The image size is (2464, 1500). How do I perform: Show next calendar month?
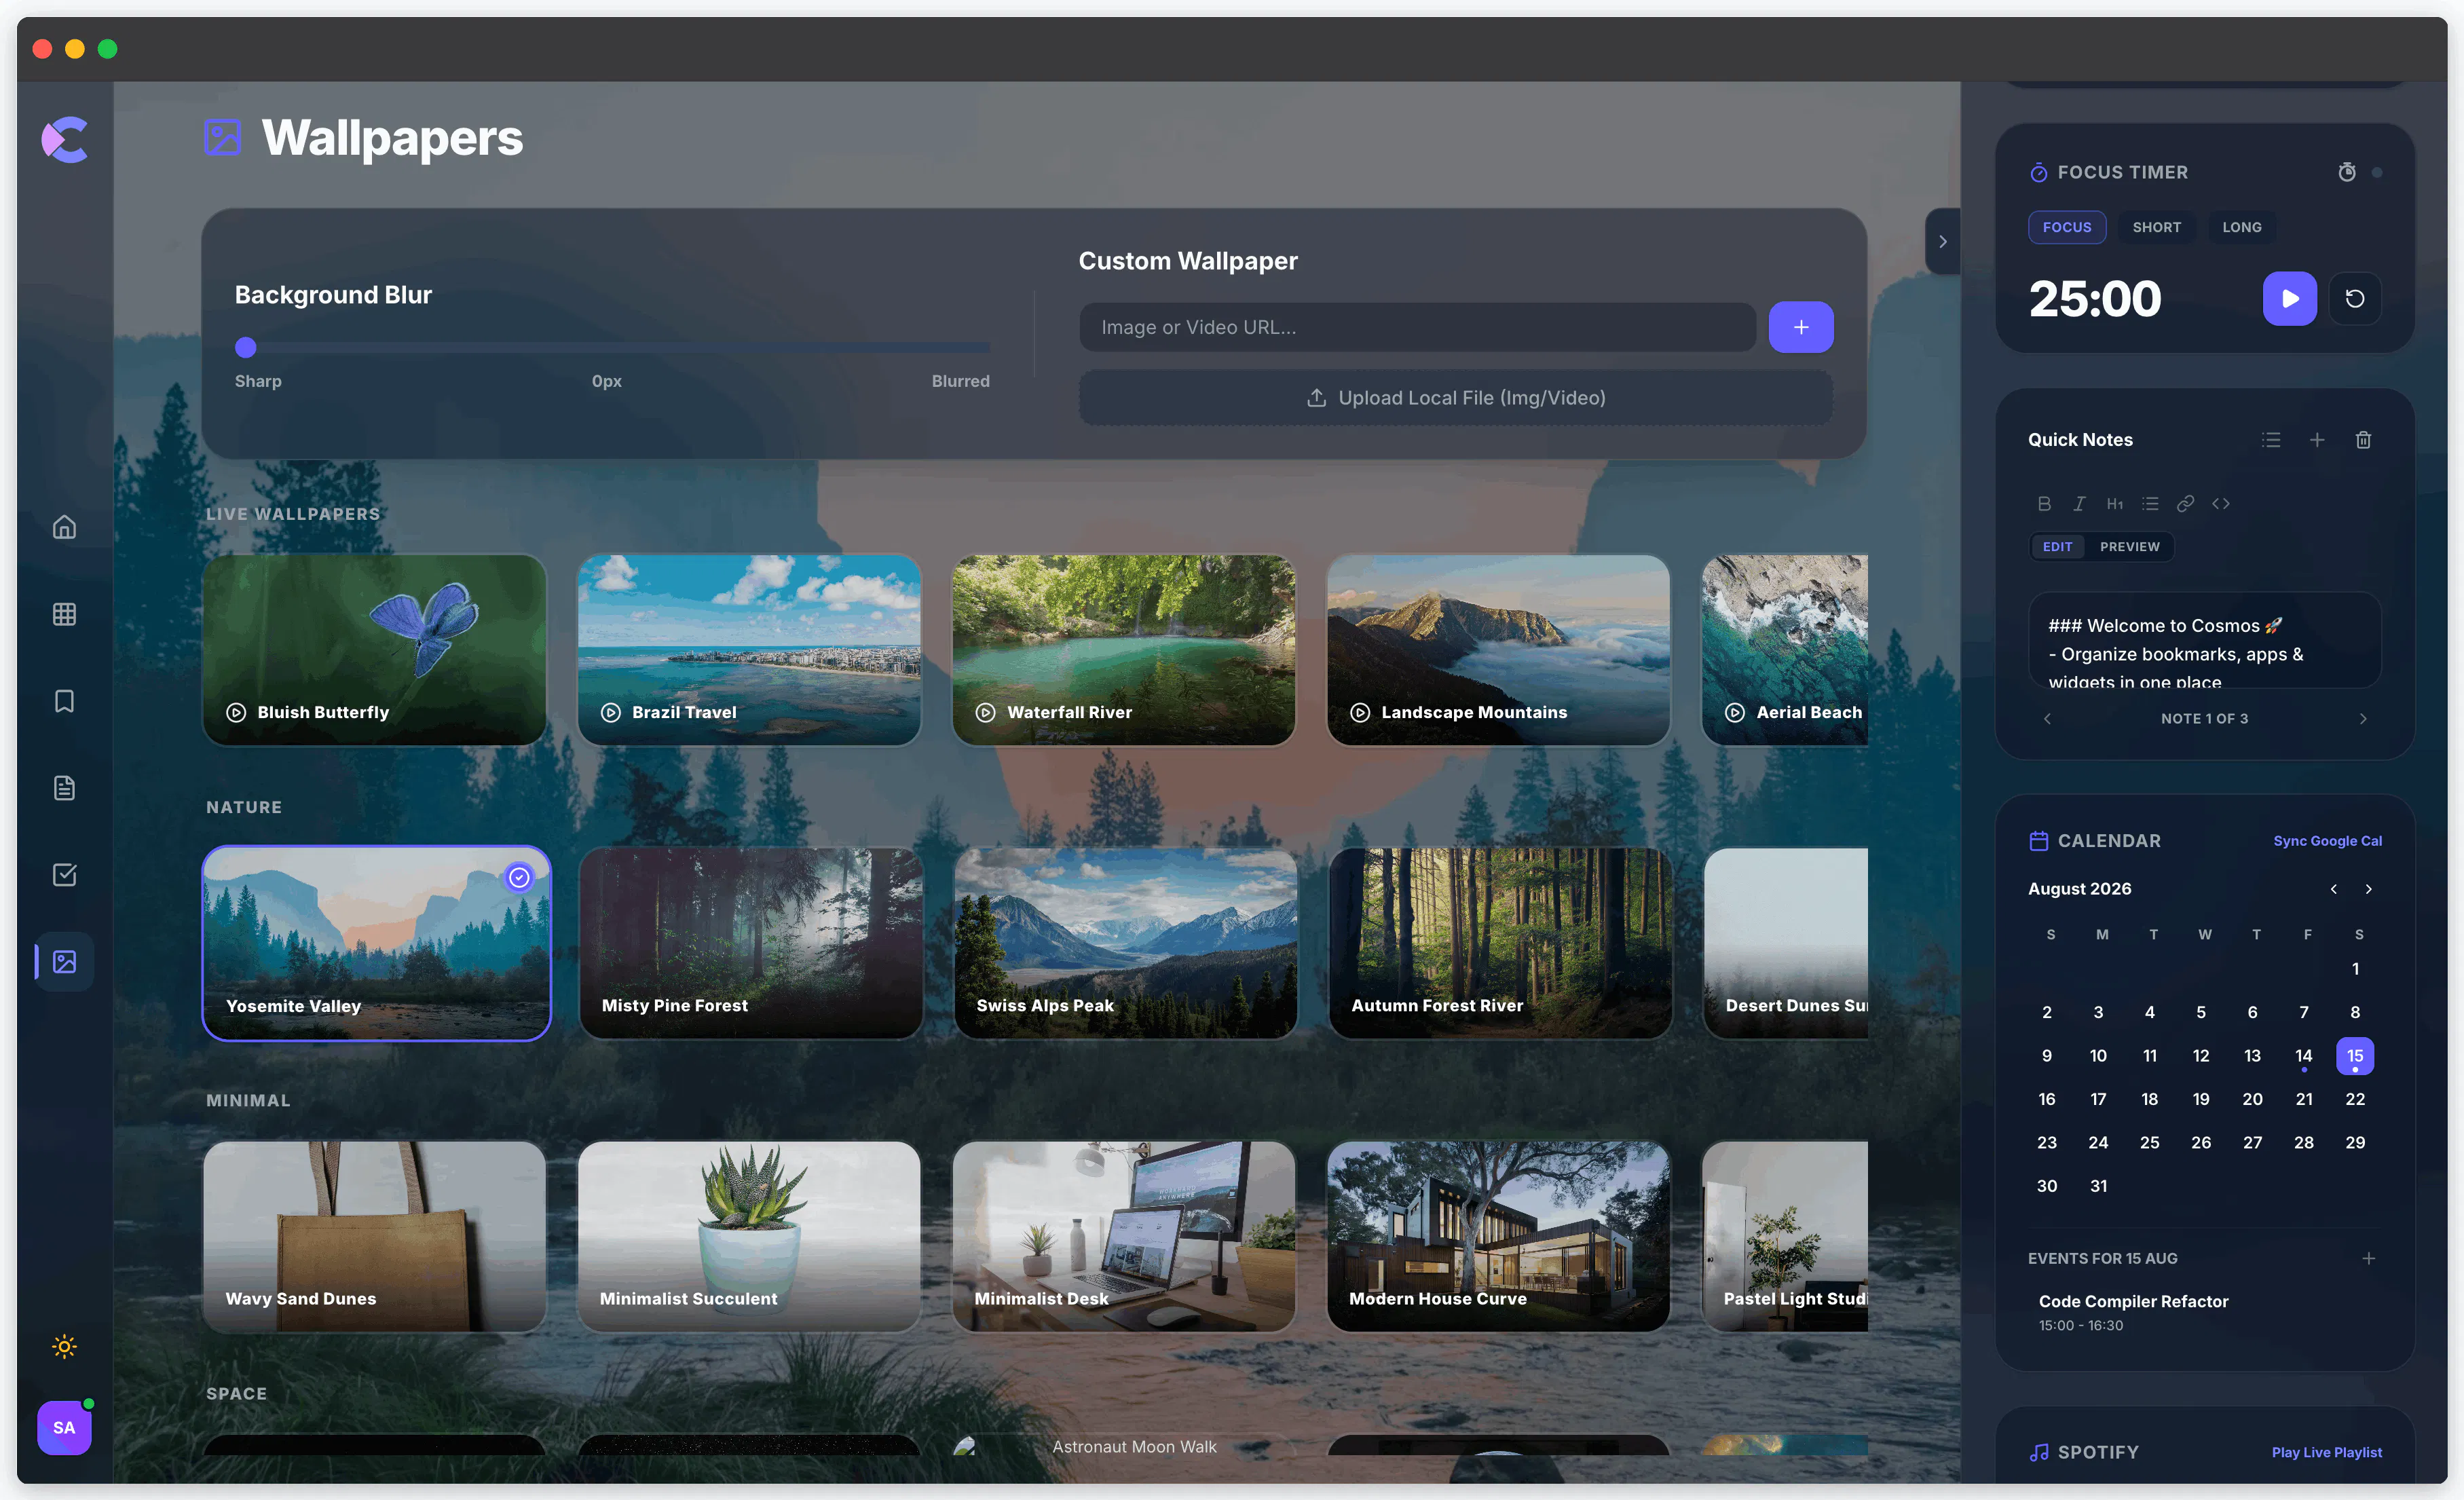point(2368,889)
